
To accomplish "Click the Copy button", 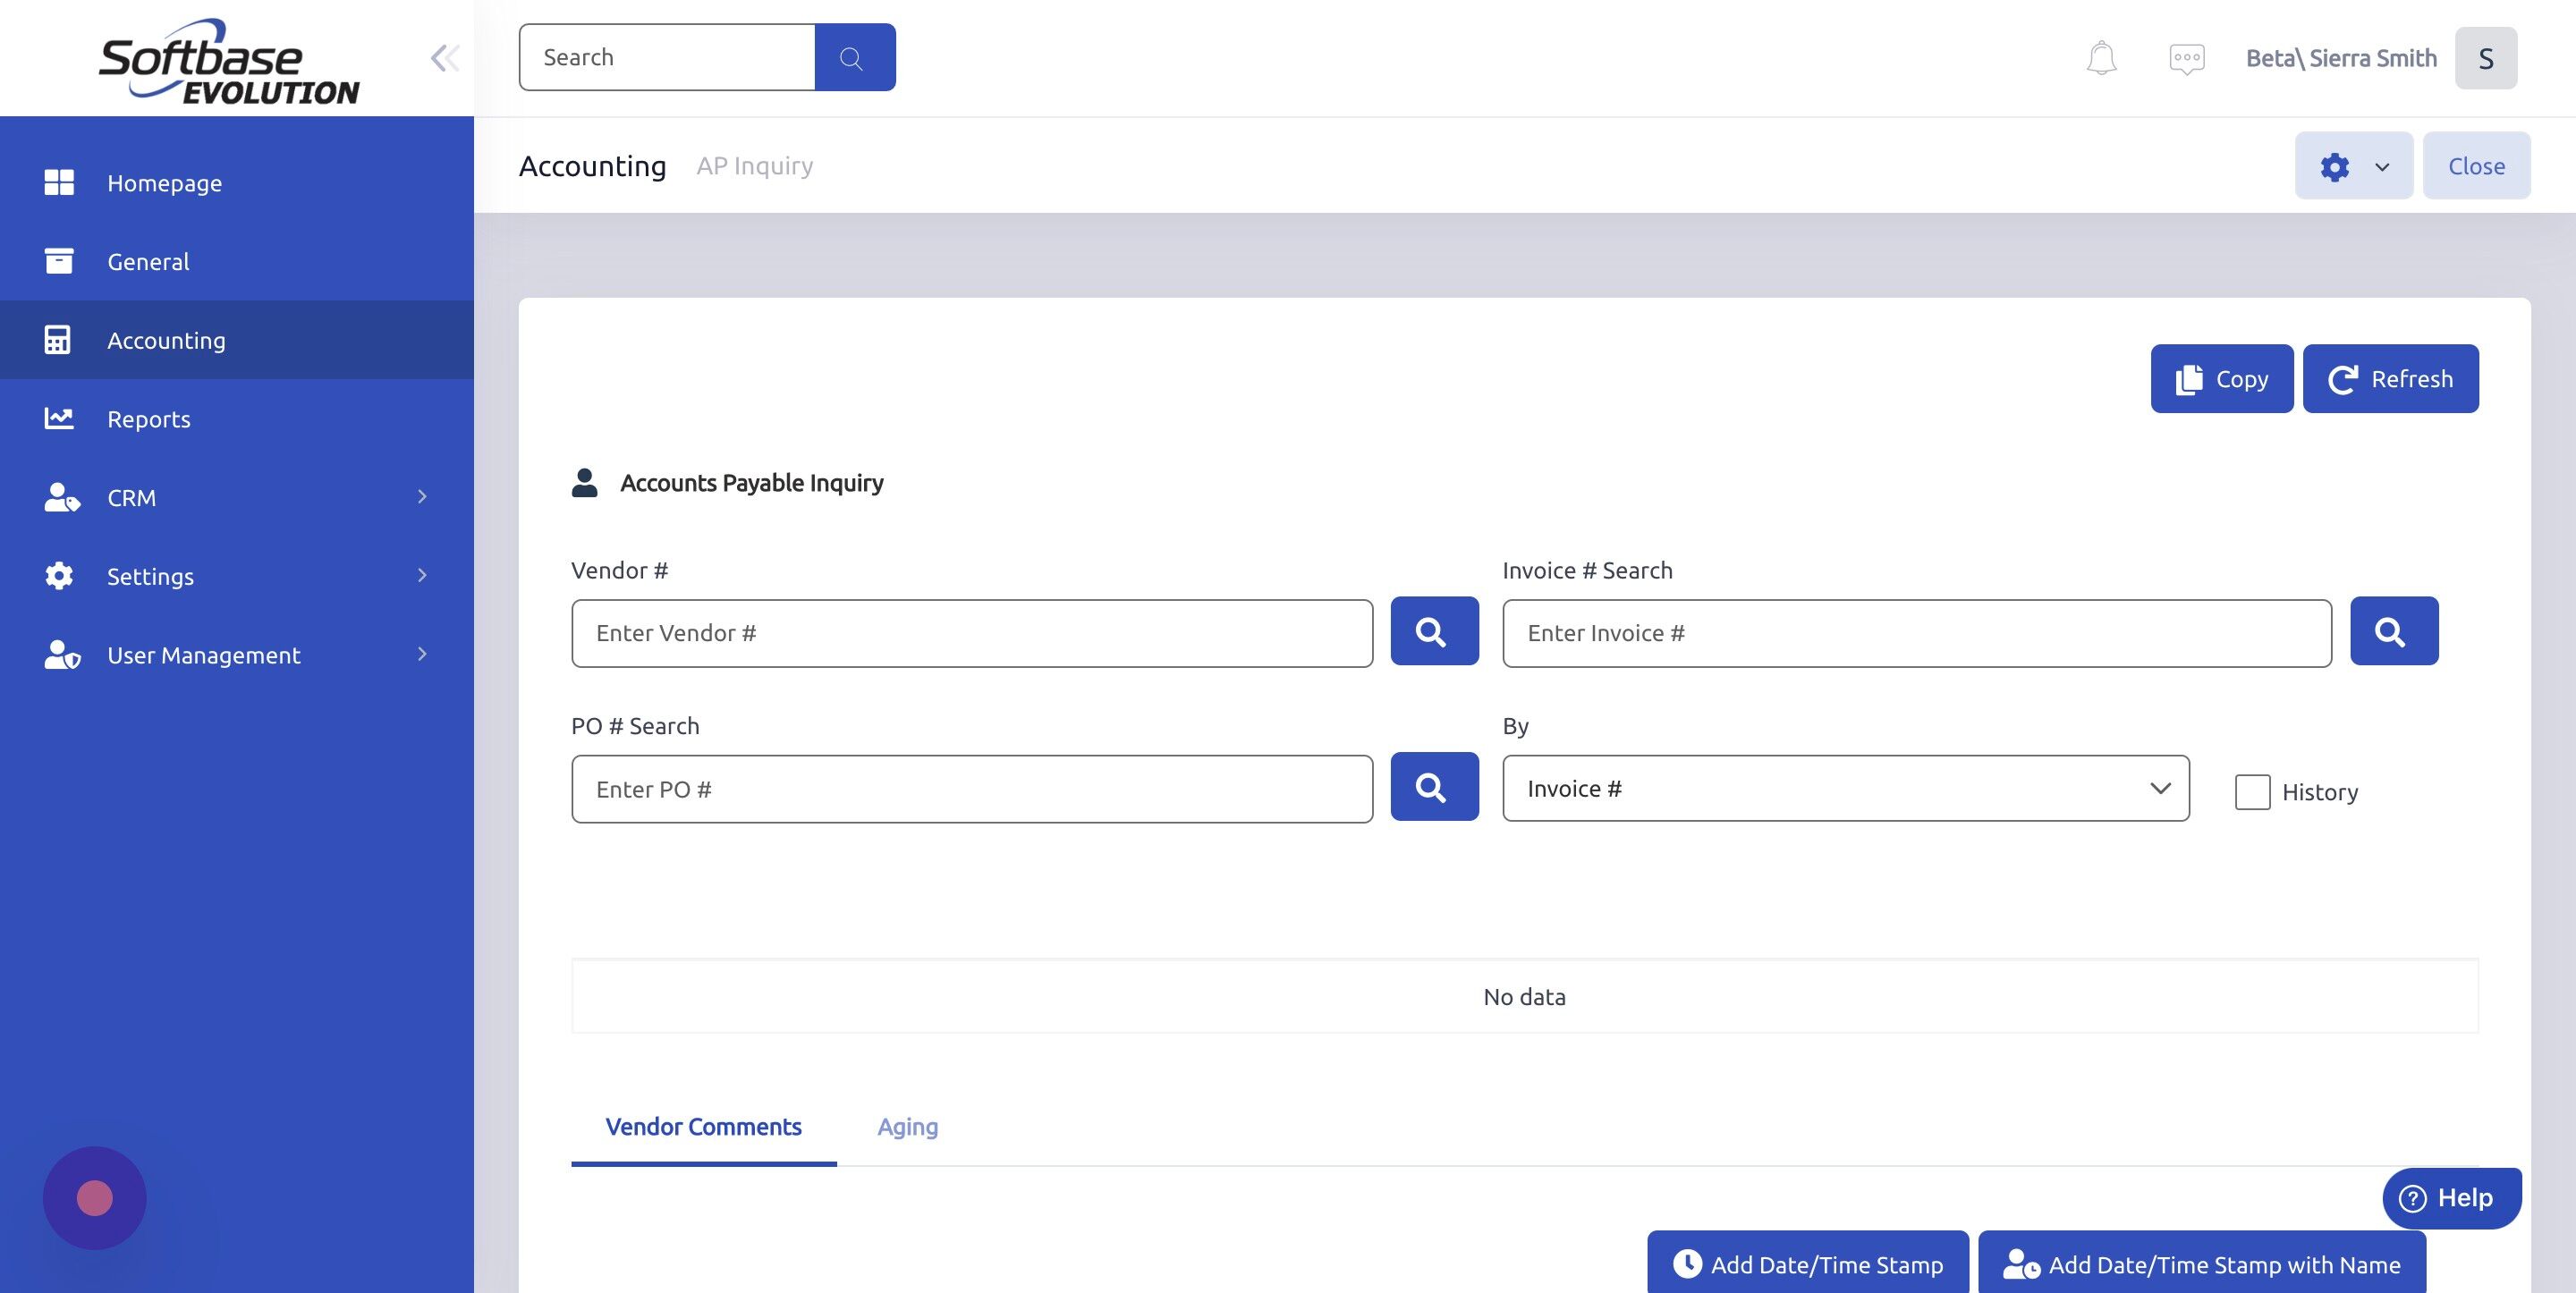I will pos(2221,378).
